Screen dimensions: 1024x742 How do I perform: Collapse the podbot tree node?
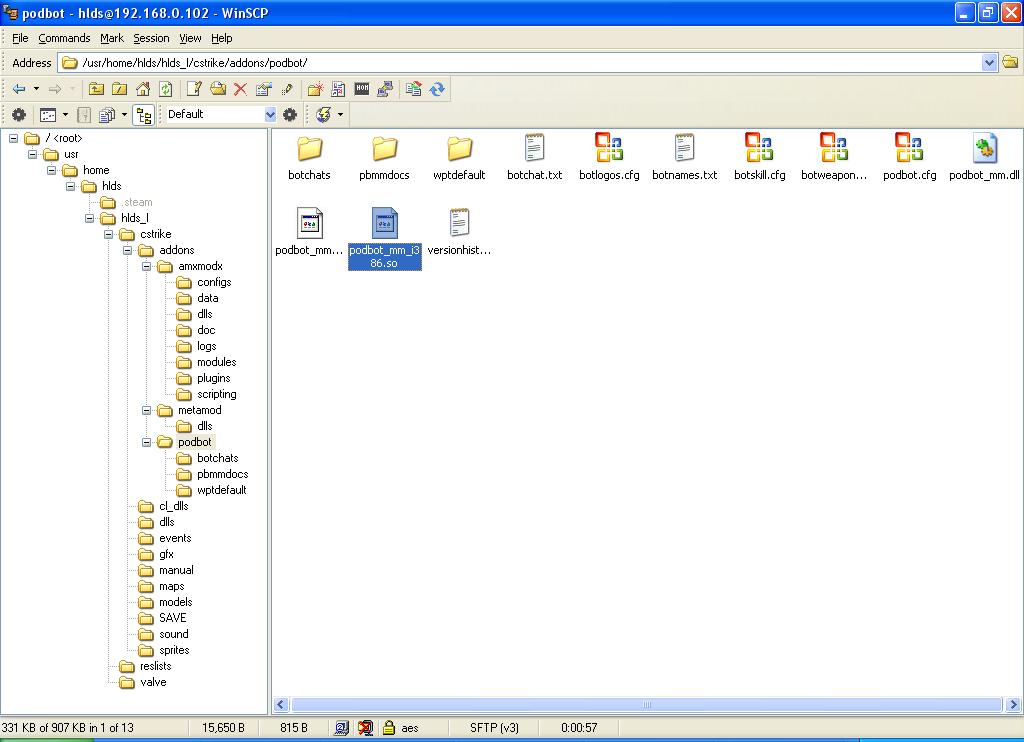(x=146, y=442)
